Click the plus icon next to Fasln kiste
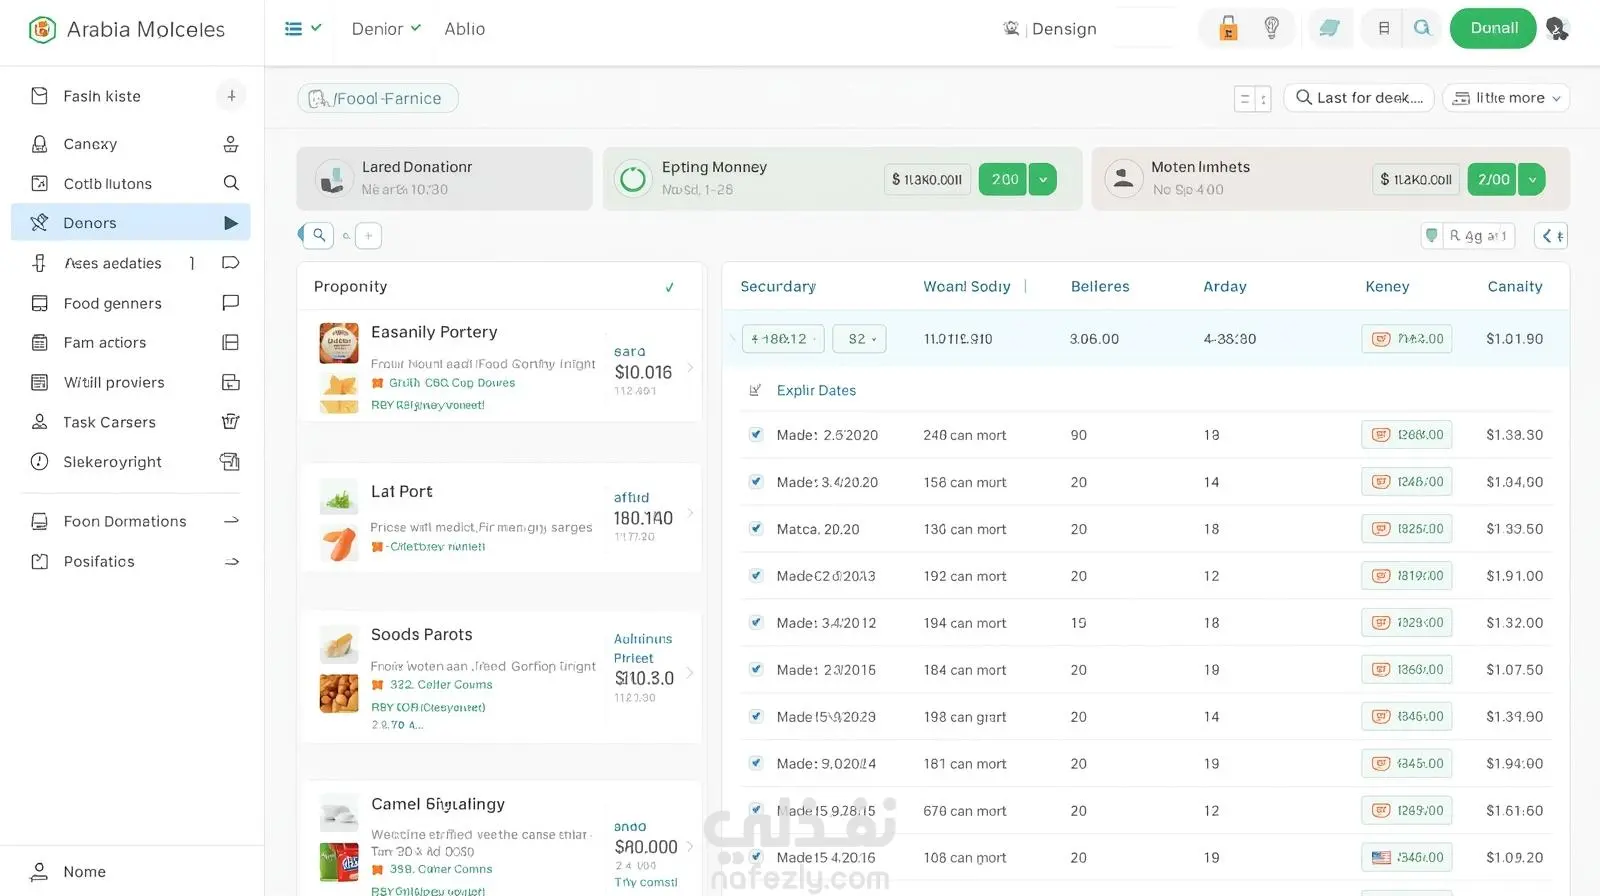 click(231, 96)
